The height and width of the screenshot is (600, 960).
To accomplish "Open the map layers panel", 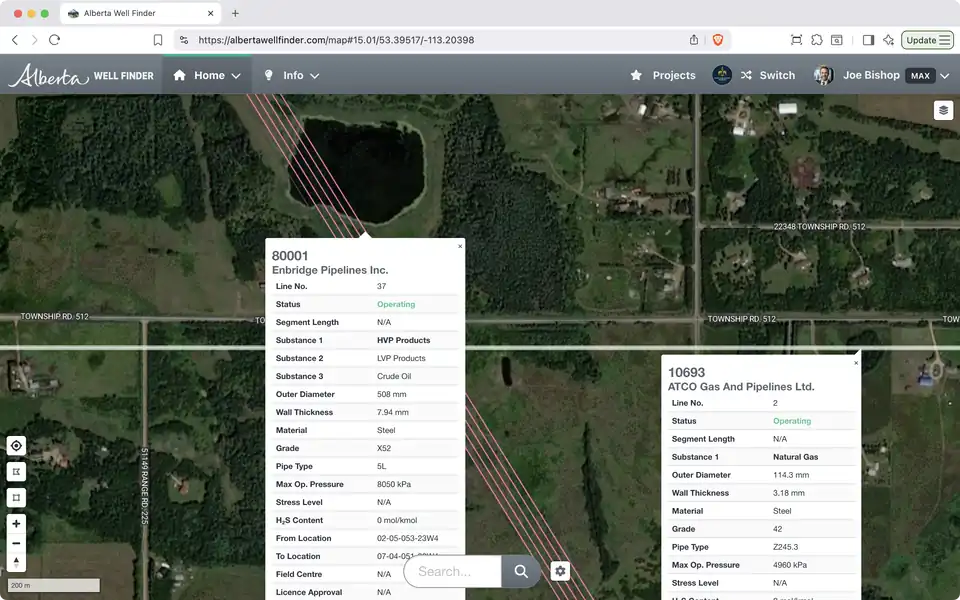I will [x=943, y=110].
